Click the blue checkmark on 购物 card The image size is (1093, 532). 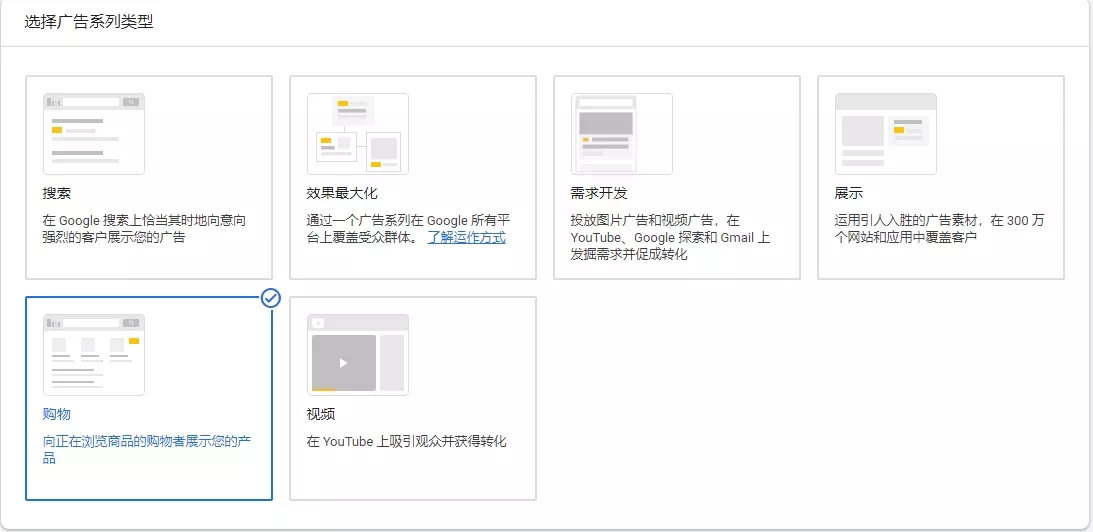click(270, 298)
